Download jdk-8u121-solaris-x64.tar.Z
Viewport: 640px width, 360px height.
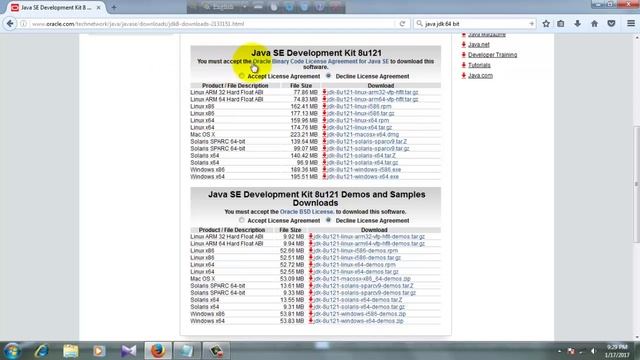tap(362, 156)
